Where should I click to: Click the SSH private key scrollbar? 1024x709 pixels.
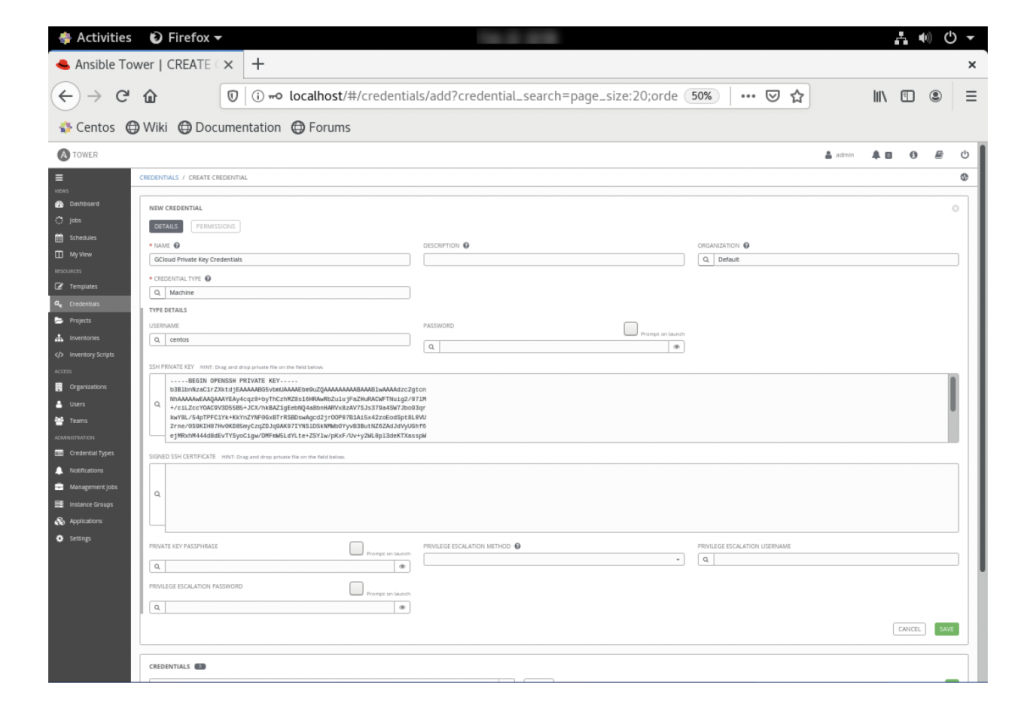(x=951, y=393)
